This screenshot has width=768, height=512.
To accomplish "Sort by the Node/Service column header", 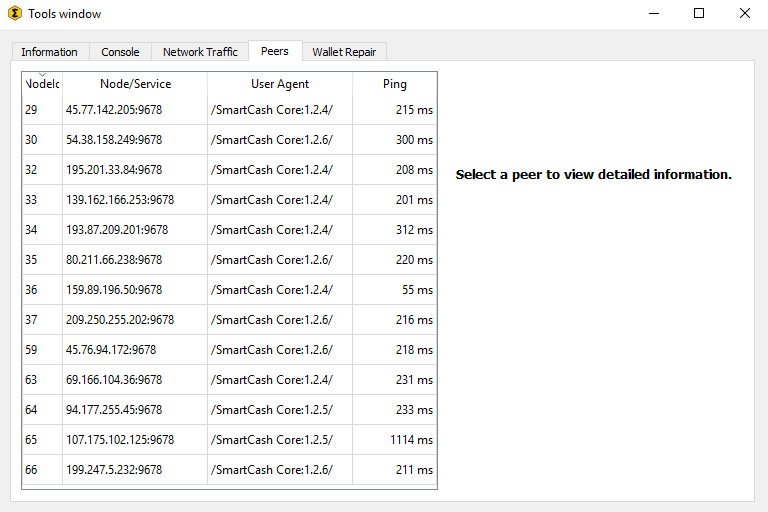I will 135,84.
